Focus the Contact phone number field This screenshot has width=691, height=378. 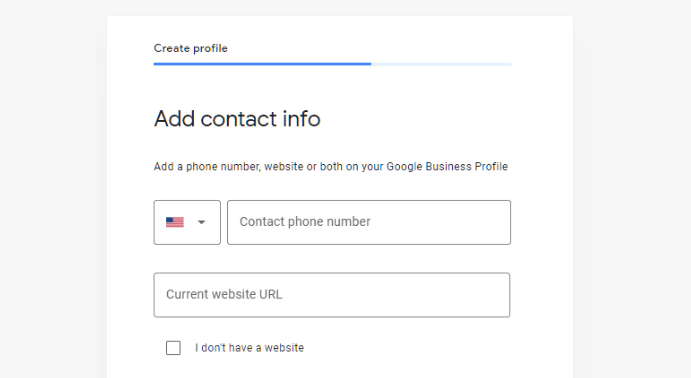click(x=369, y=222)
